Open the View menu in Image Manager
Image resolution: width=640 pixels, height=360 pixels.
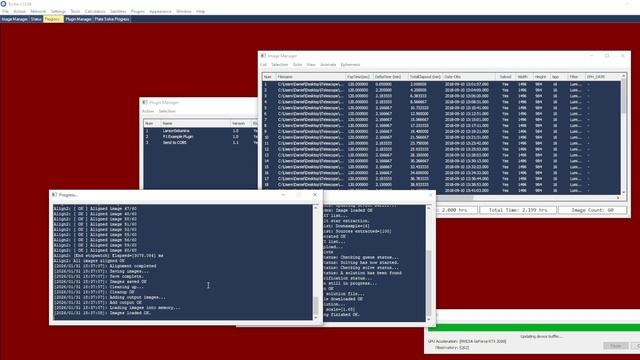pos(311,64)
